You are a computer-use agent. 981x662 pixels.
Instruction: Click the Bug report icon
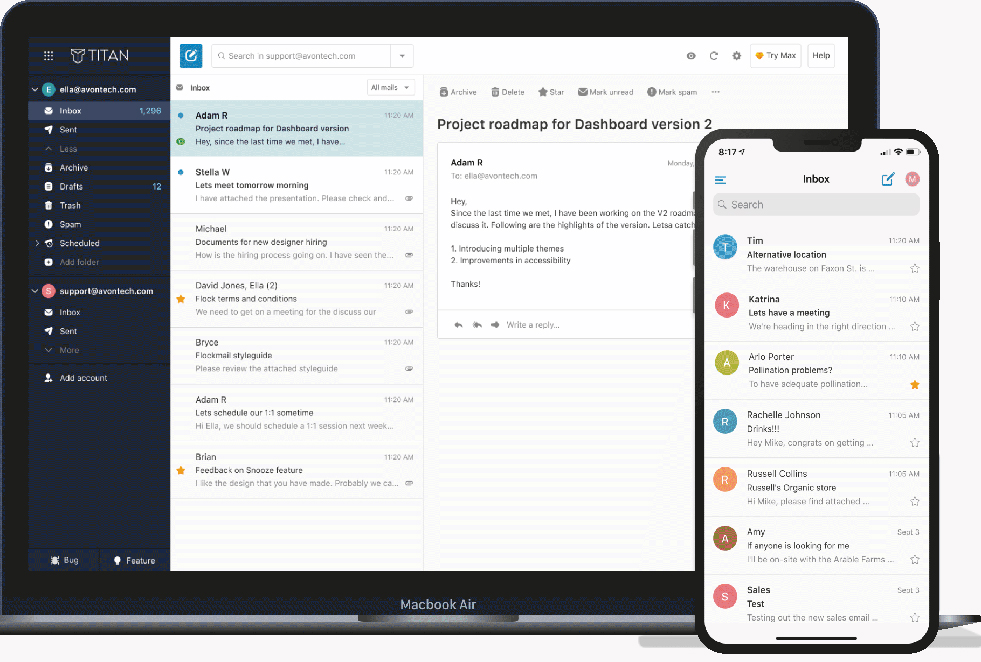55,561
